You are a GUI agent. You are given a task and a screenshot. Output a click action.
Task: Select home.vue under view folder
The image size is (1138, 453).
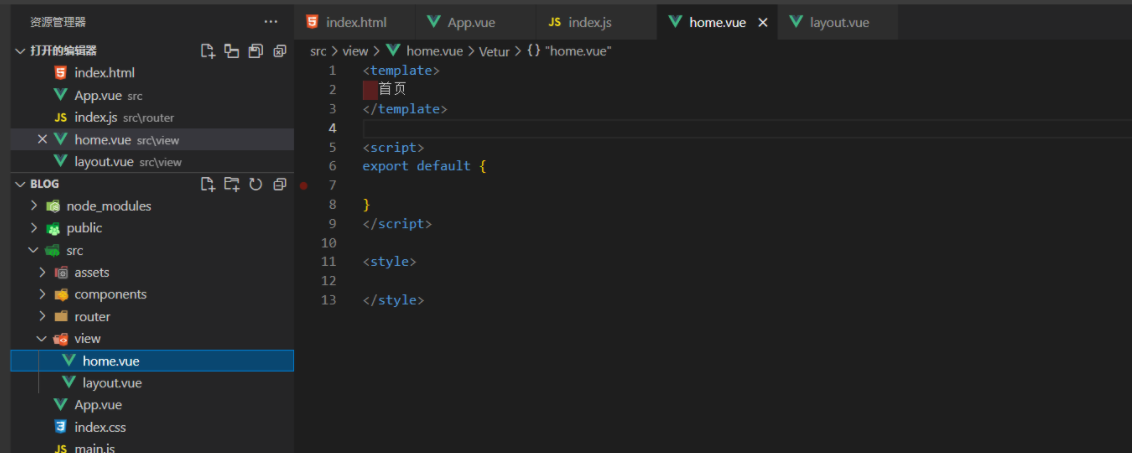152,361
